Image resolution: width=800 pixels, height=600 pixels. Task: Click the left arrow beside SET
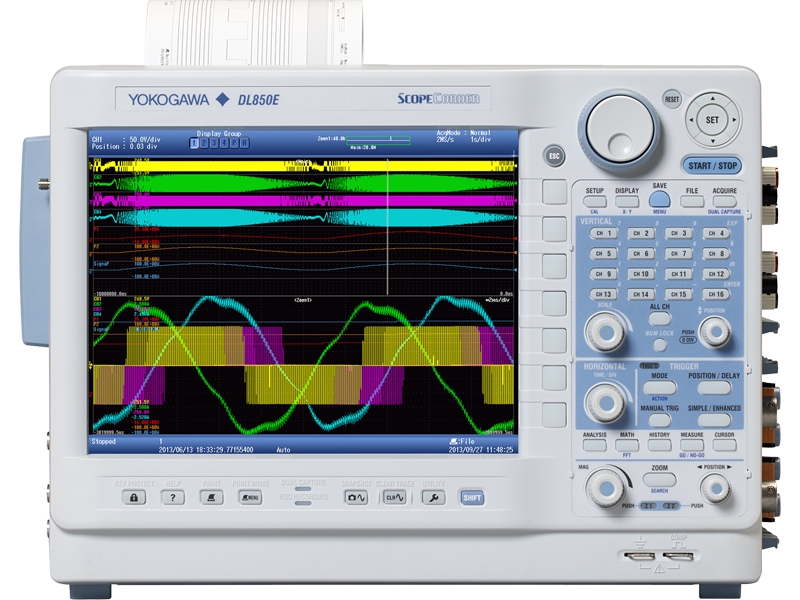(x=691, y=120)
